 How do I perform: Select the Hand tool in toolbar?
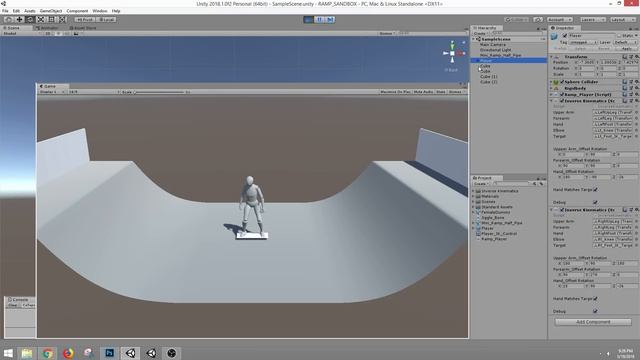pyautogui.click(x=9, y=20)
